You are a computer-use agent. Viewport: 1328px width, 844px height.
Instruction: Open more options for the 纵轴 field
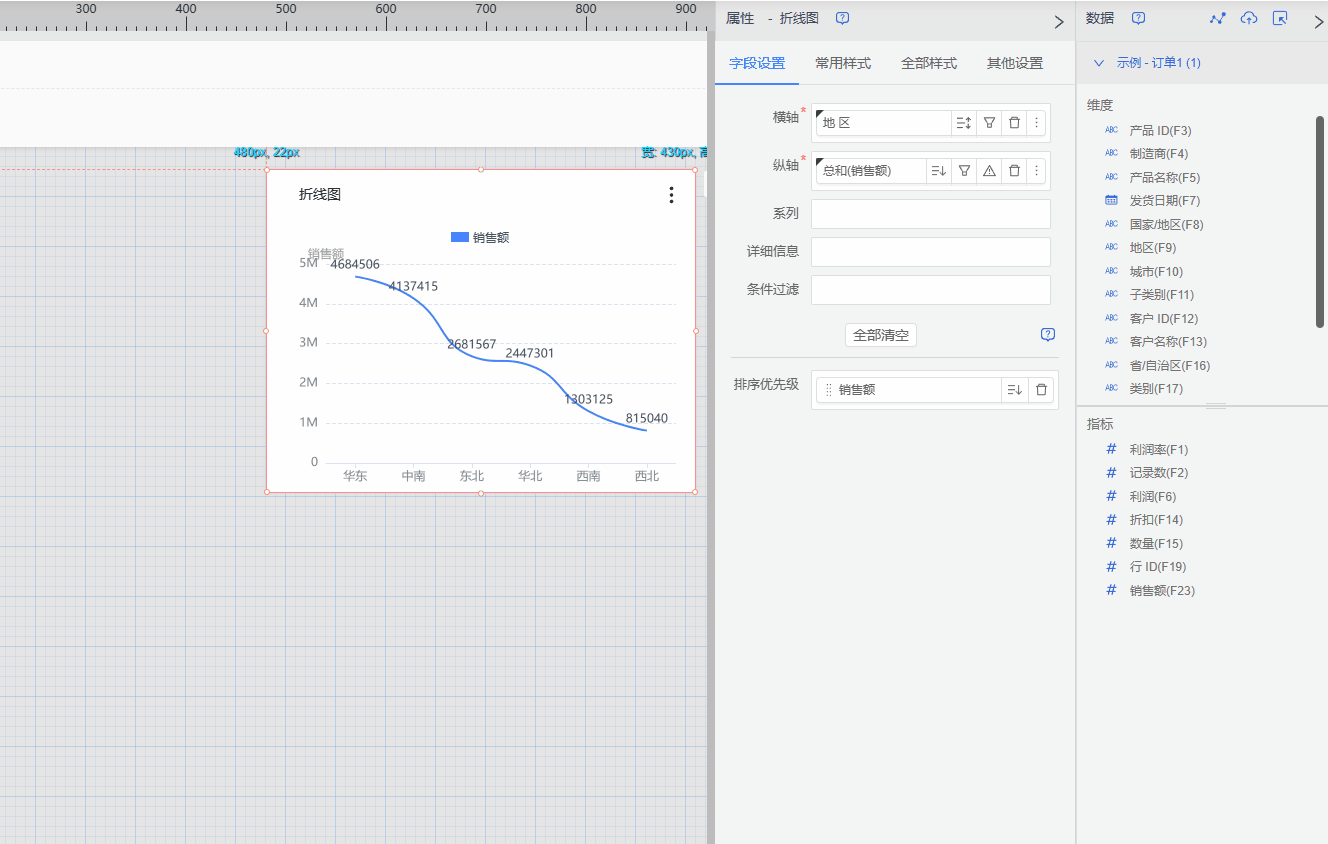point(1037,171)
